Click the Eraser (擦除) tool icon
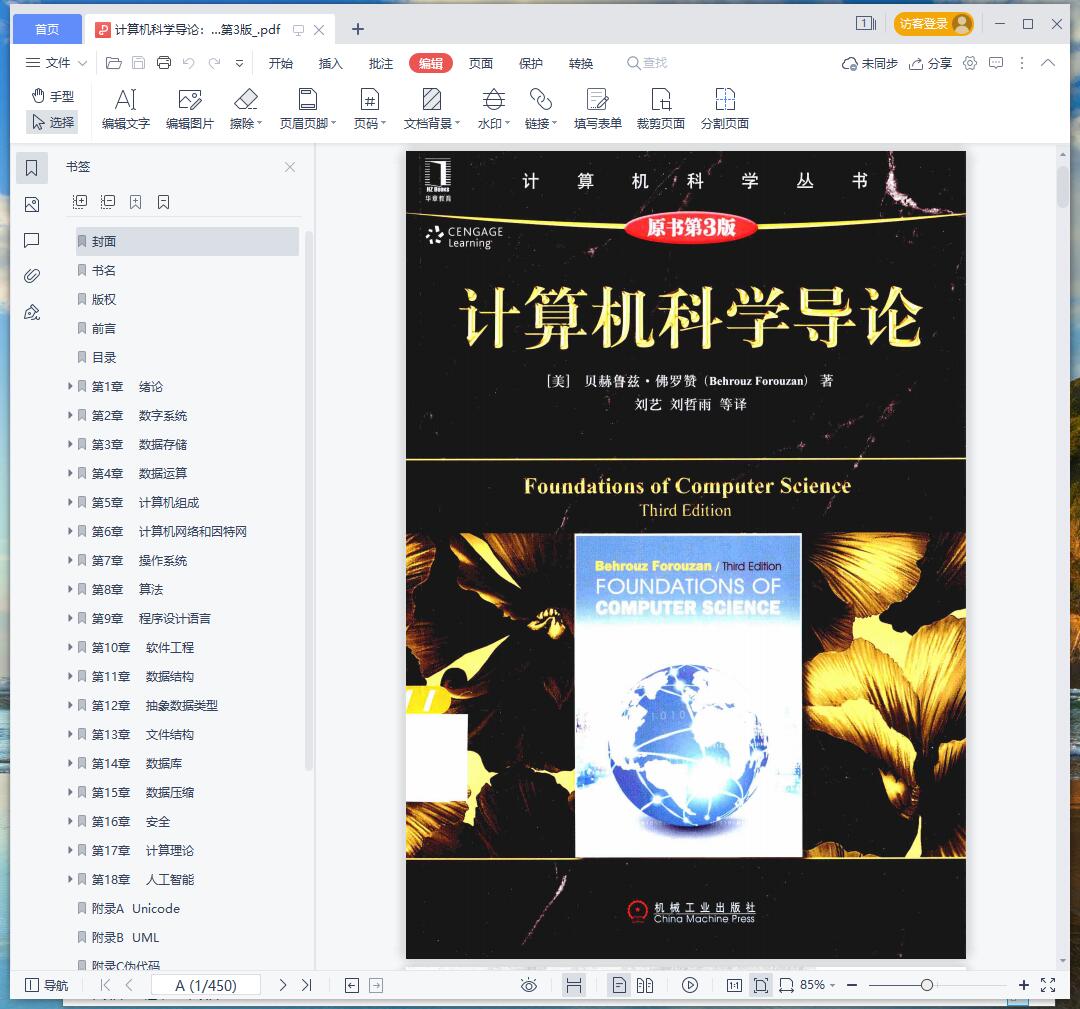Viewport: 1080px width, 1009px height. click(245, 100)
